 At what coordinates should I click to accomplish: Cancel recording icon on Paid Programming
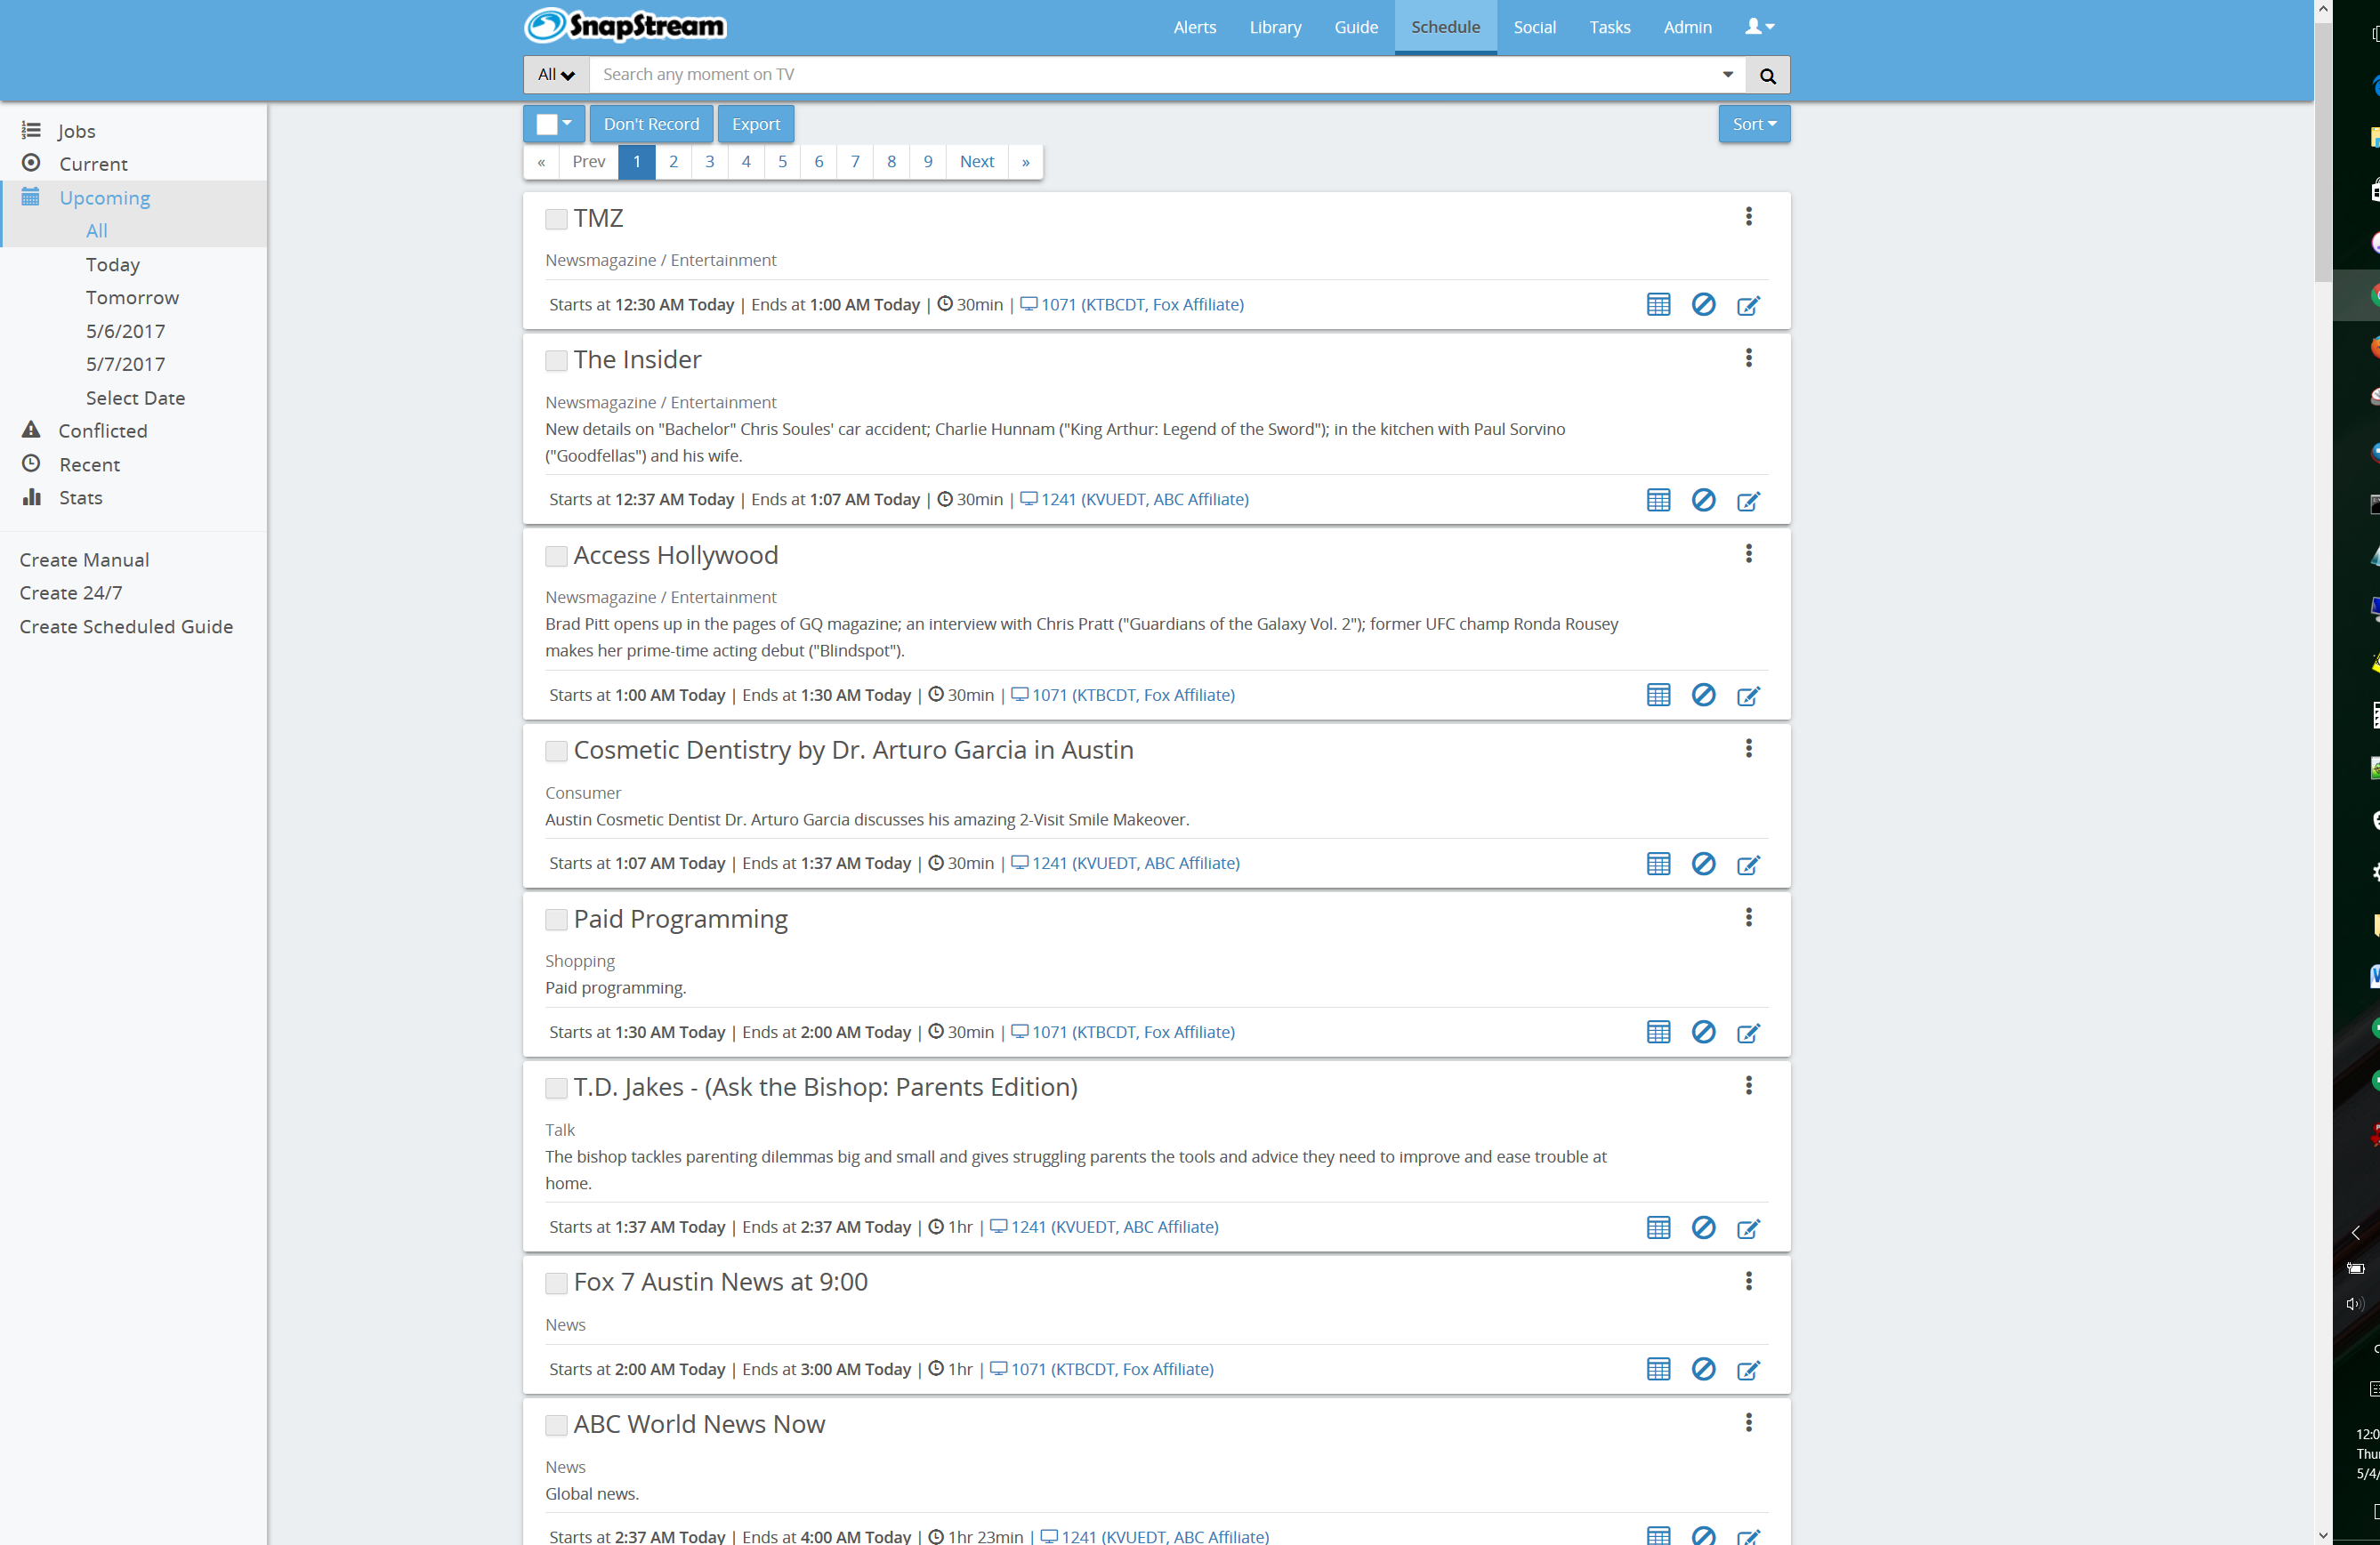[1703, 1032]
